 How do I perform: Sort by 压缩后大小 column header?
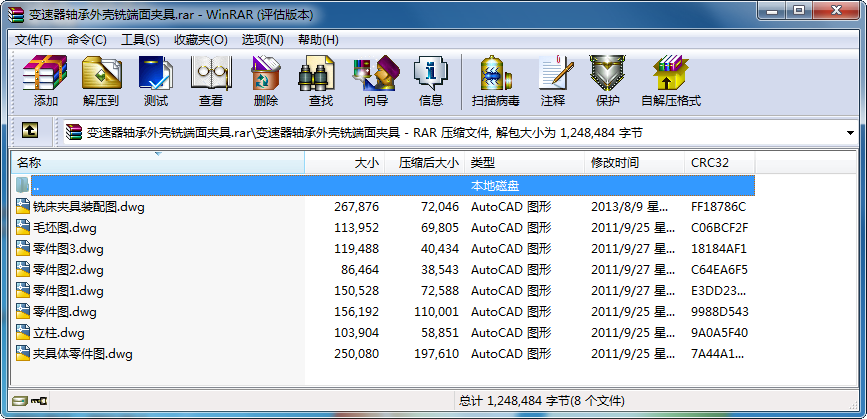pyautogui.click(x=425, y=163)
